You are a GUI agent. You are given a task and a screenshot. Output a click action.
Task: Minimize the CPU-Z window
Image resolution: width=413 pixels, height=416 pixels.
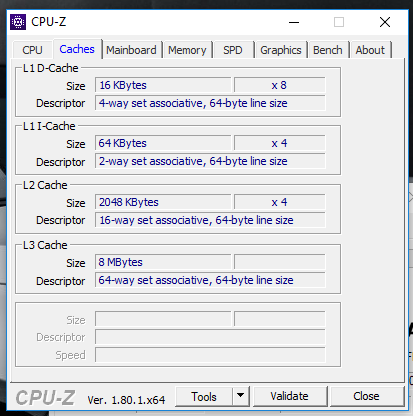pos(294,22)
